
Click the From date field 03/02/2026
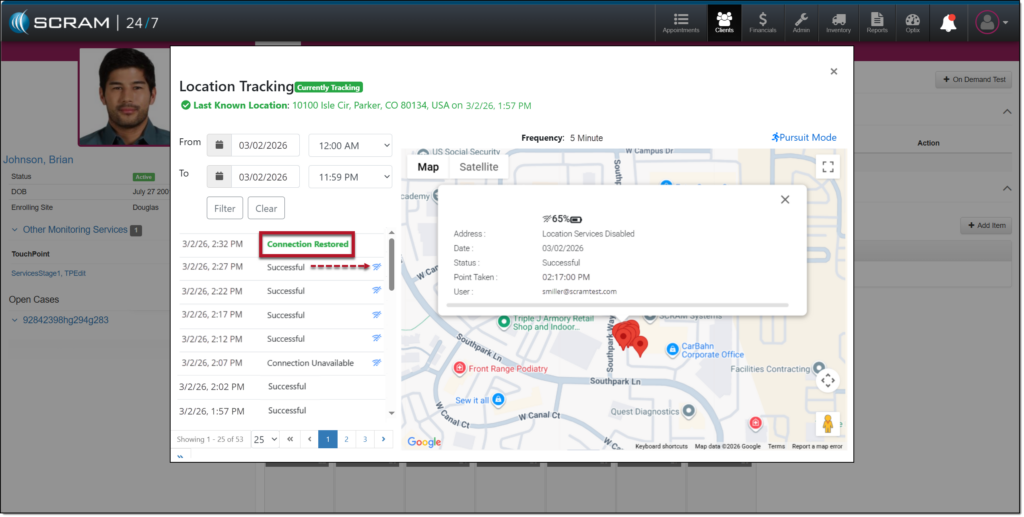click(264, 145)
